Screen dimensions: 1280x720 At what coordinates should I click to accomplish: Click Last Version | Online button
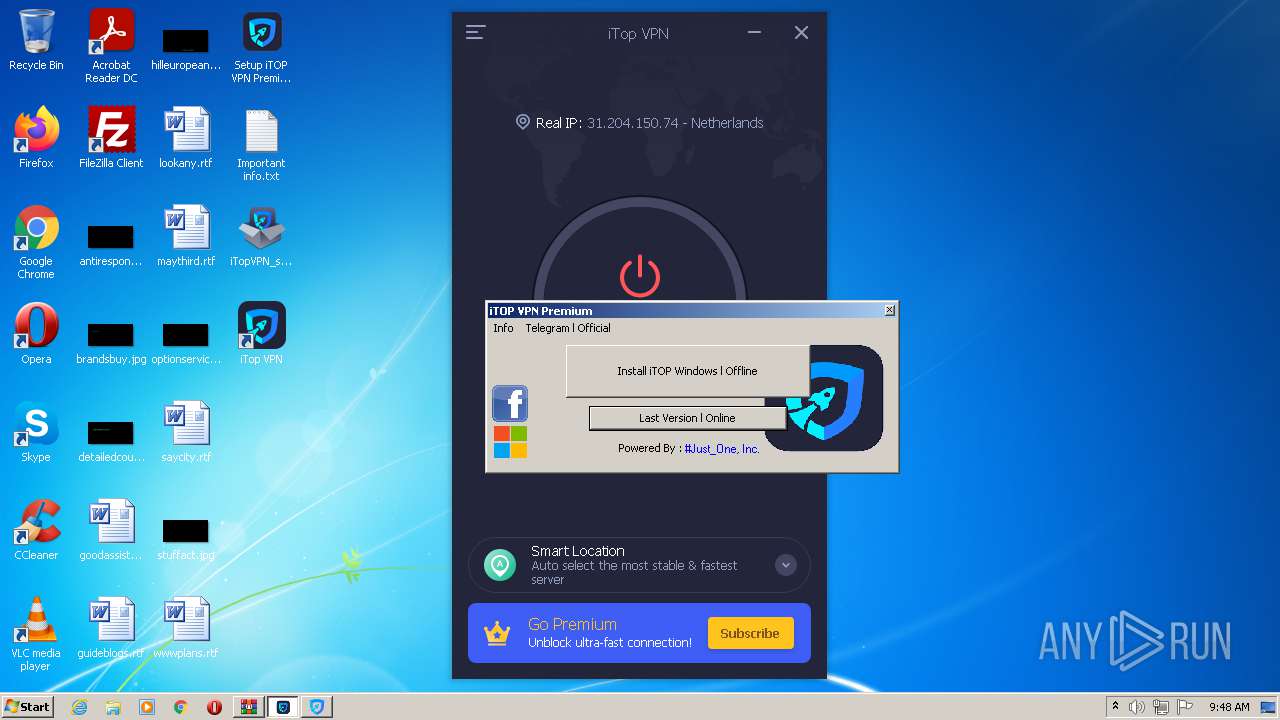pos(687,418)
